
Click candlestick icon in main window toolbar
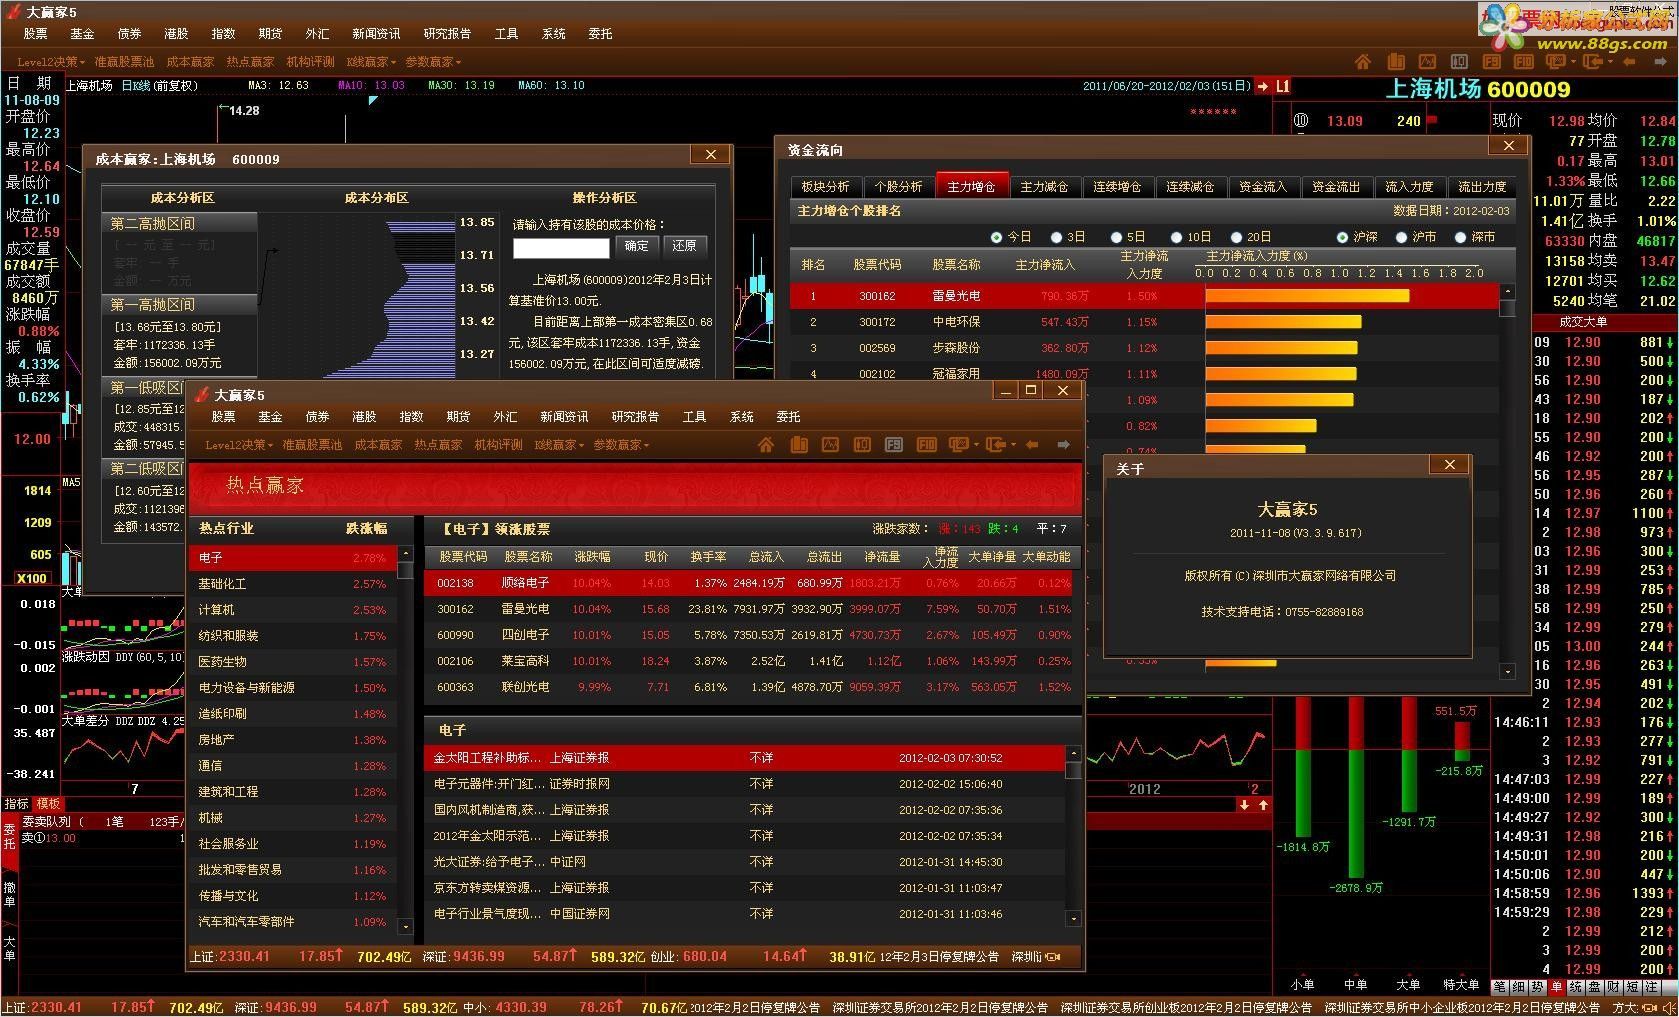click(1459, 62)
